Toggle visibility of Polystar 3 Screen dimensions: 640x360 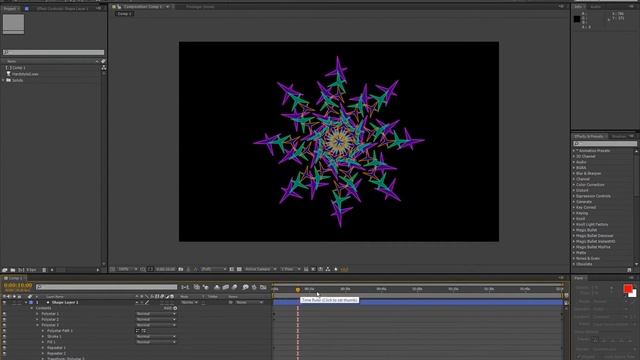4,325
